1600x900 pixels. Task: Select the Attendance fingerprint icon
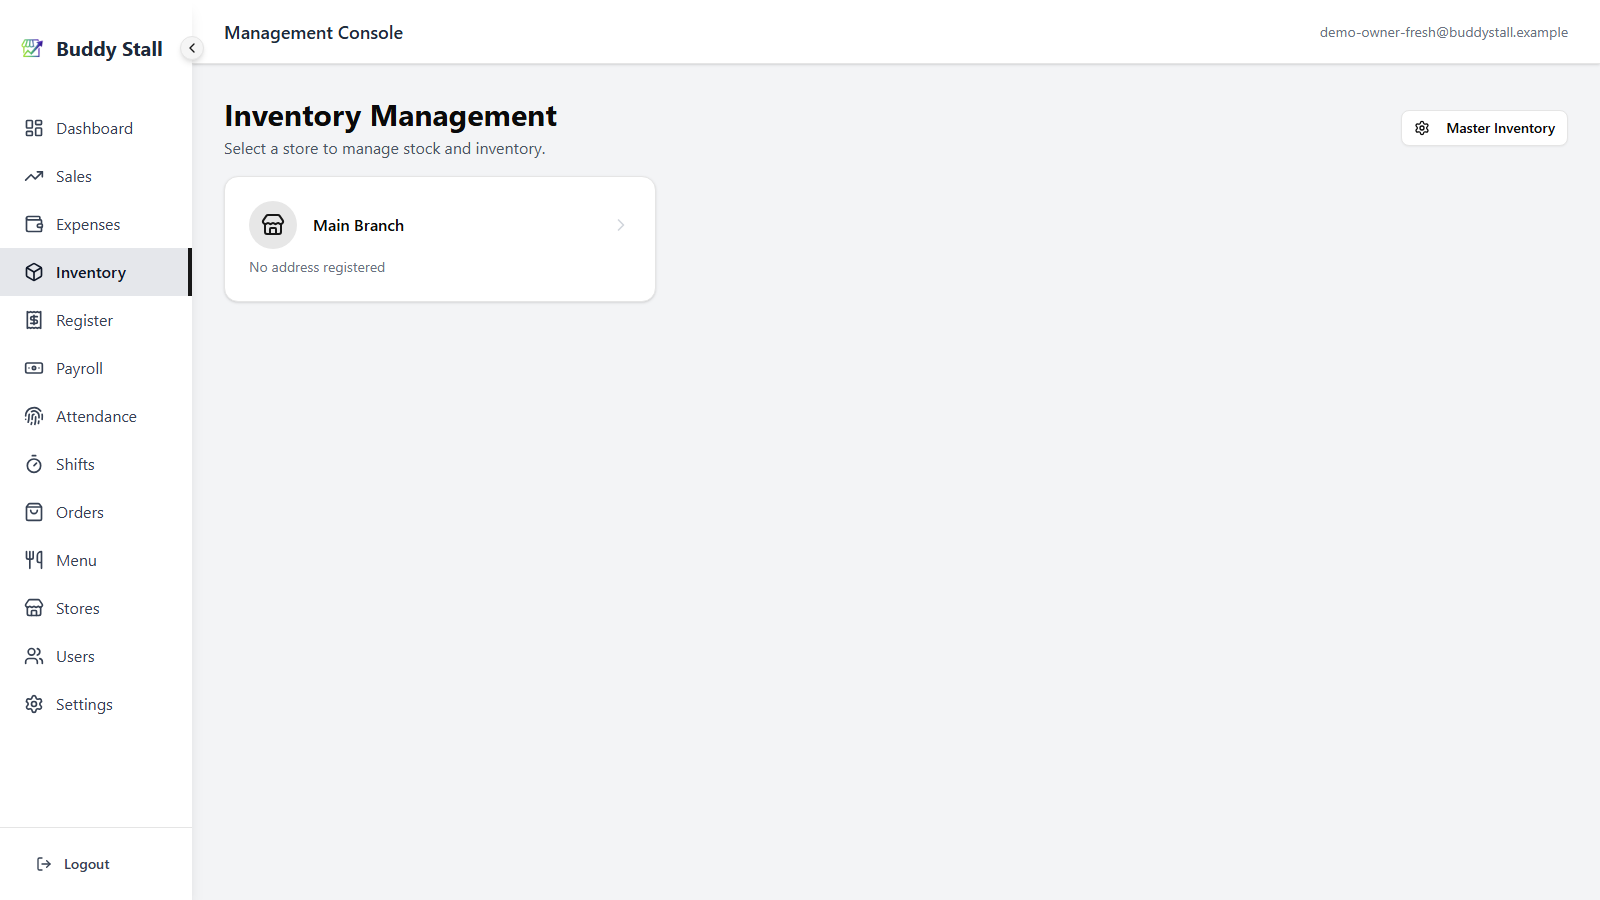pyautogui.click(x=34, y=416)
